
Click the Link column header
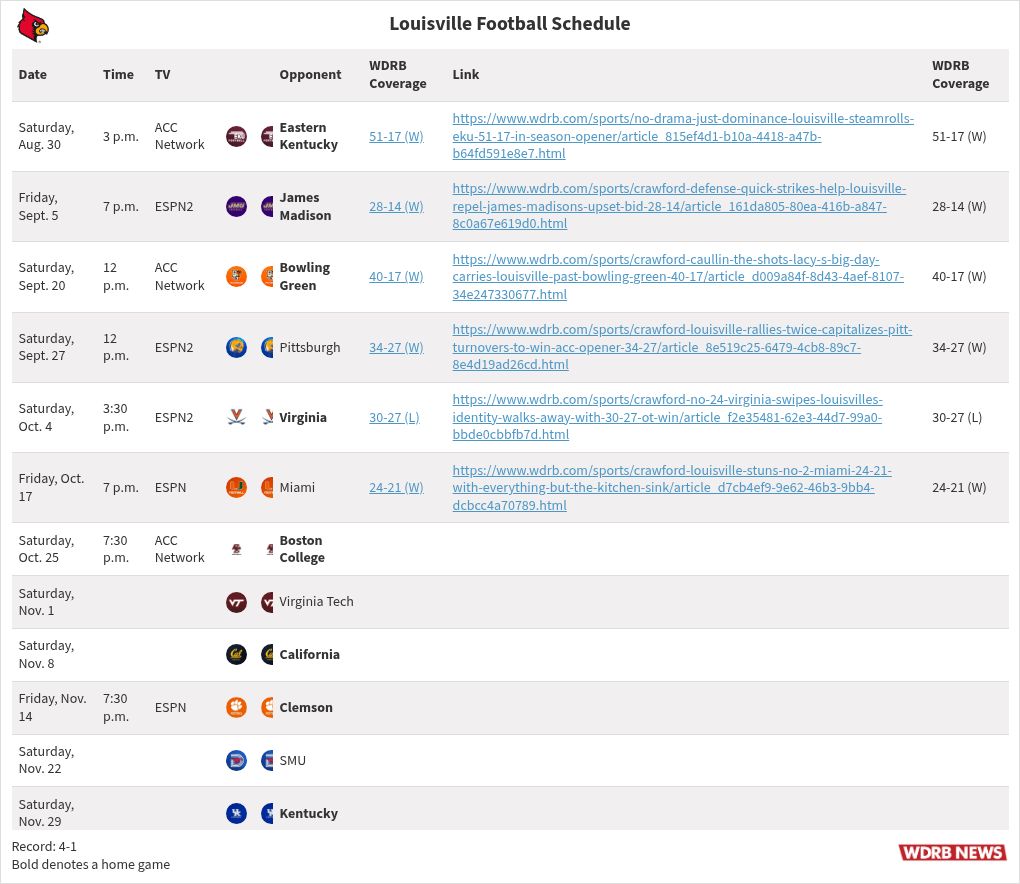pos(465,74)
